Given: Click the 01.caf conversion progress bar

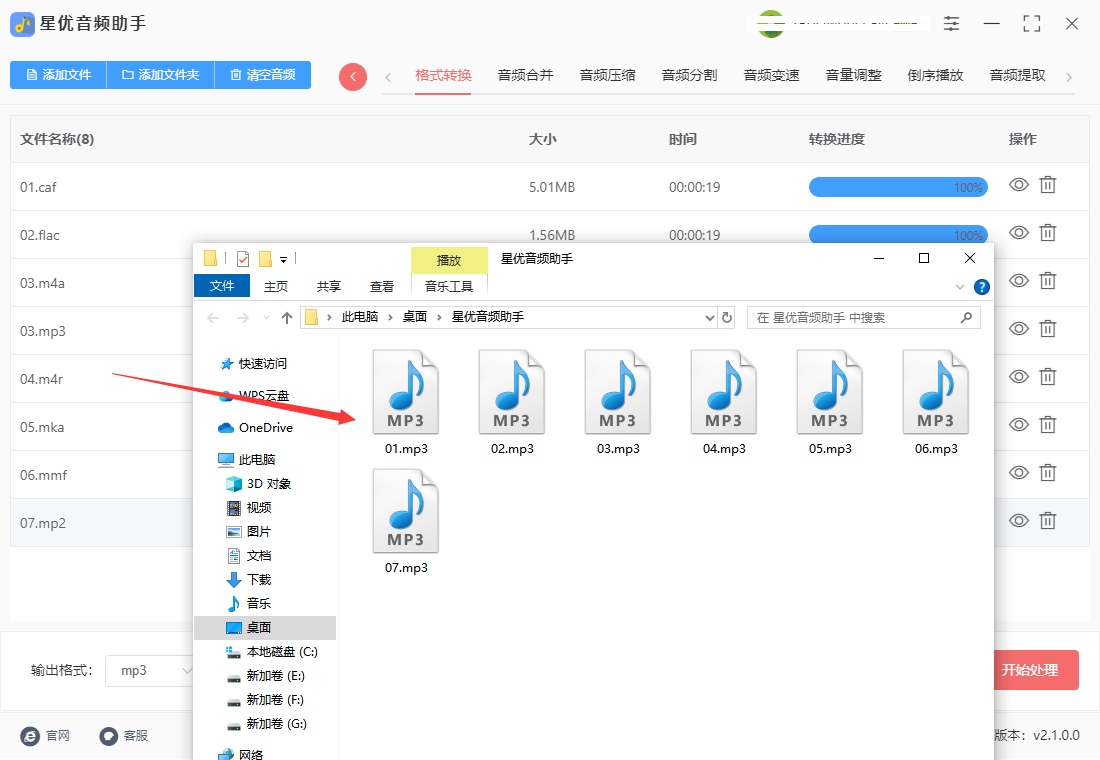Looking at the screenshot, I should [898, 187].
